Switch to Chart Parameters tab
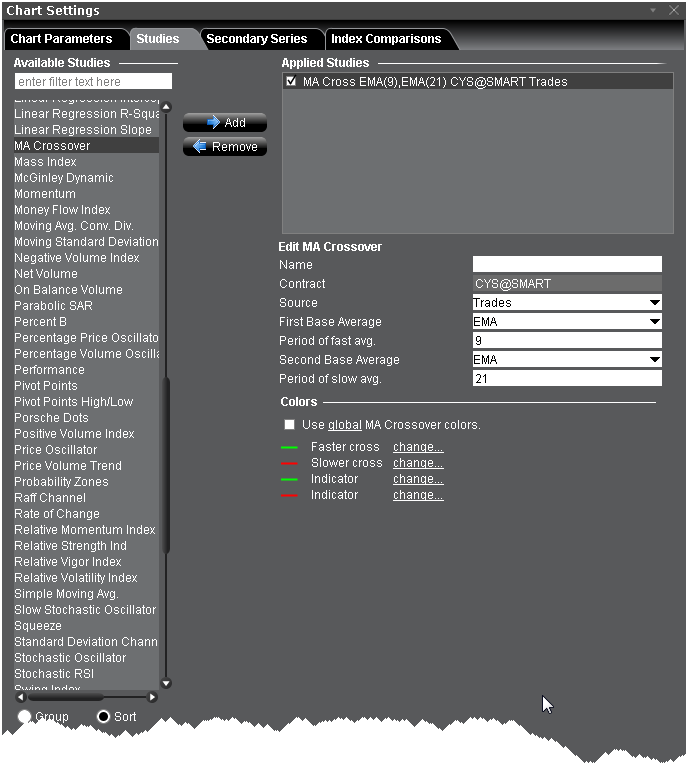The image size is (688, 771). click(61, 39)
